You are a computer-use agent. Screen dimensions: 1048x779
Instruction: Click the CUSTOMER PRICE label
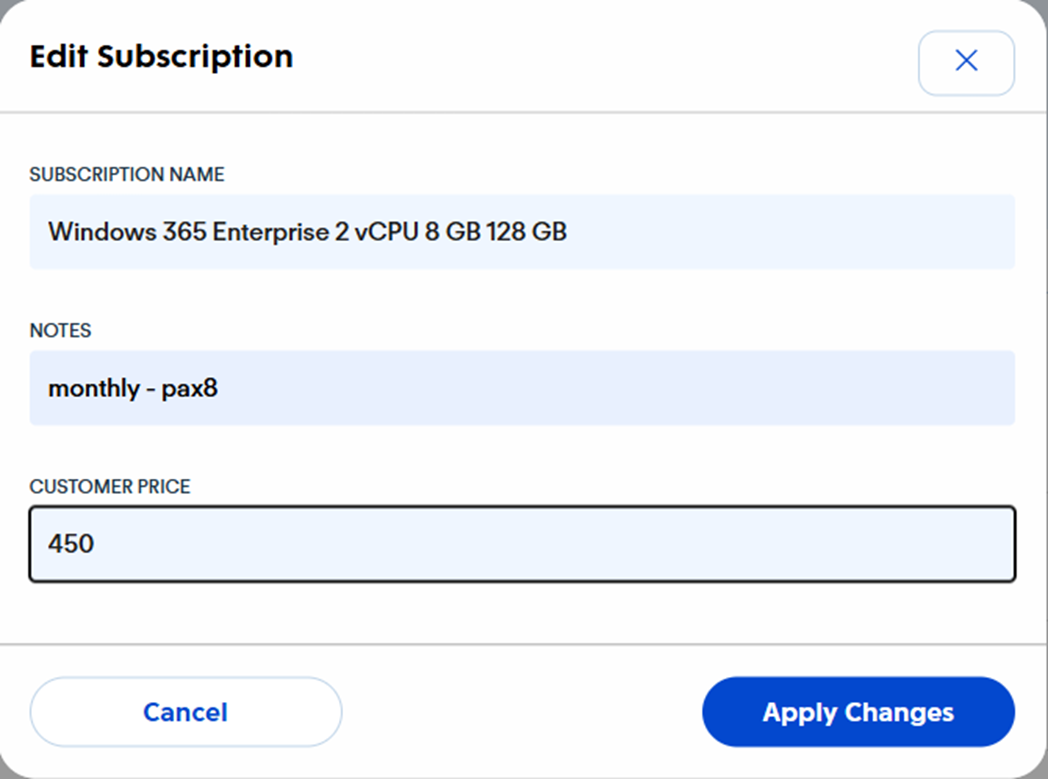coord(110,487)
